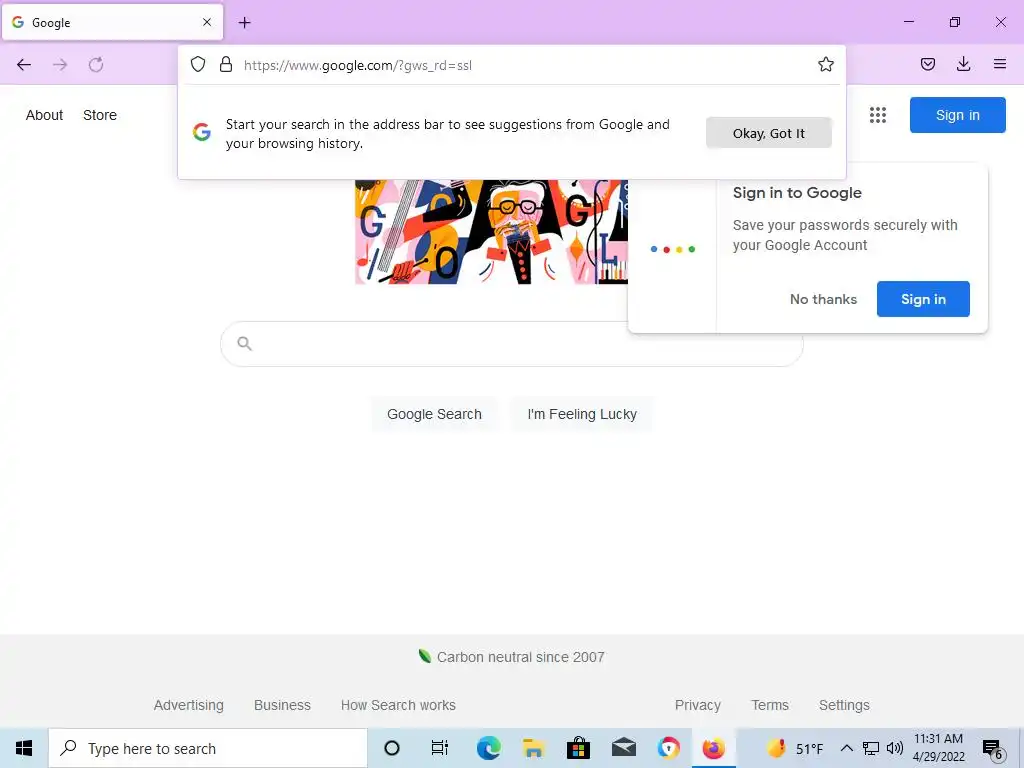1024x768 pixels.
Task: Open Cortana from the taskbar
Action: (392, 748)
